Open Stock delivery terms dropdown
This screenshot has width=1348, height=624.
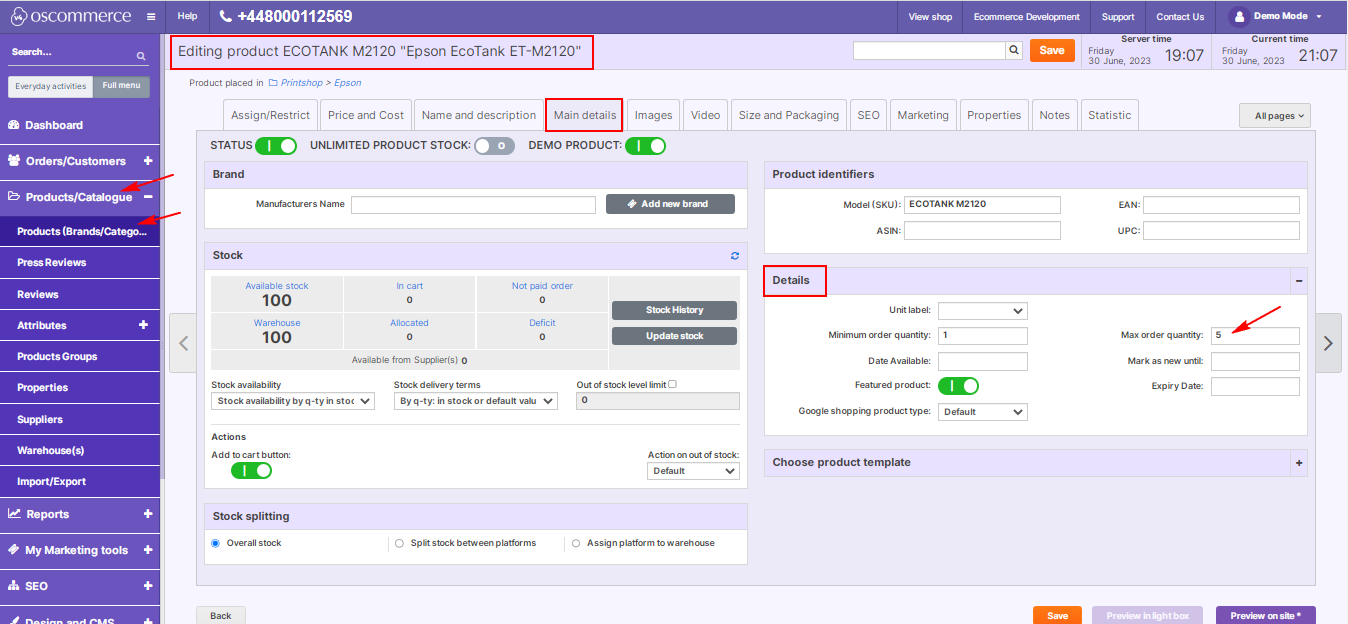point(476,401)
